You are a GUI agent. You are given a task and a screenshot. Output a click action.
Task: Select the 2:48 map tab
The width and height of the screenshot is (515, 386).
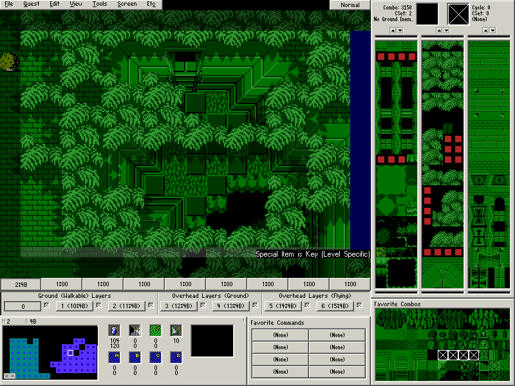21,284
